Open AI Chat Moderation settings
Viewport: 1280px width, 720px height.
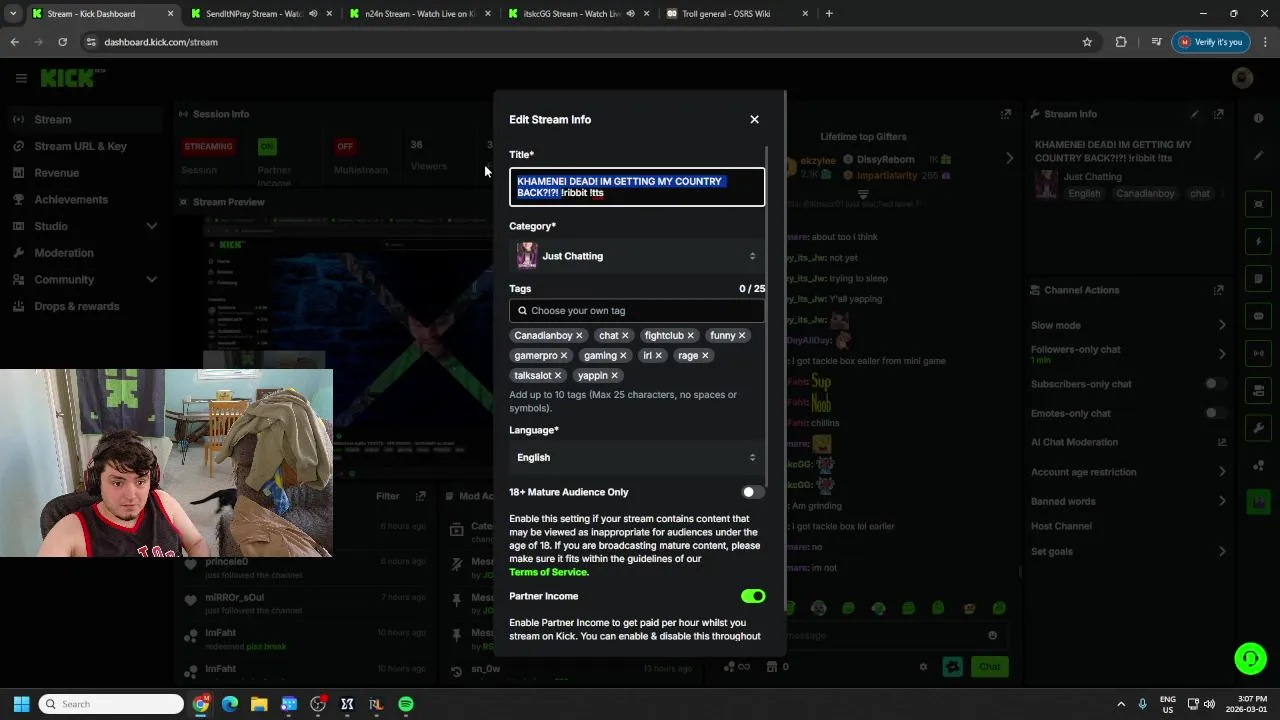click(1128, 442)
